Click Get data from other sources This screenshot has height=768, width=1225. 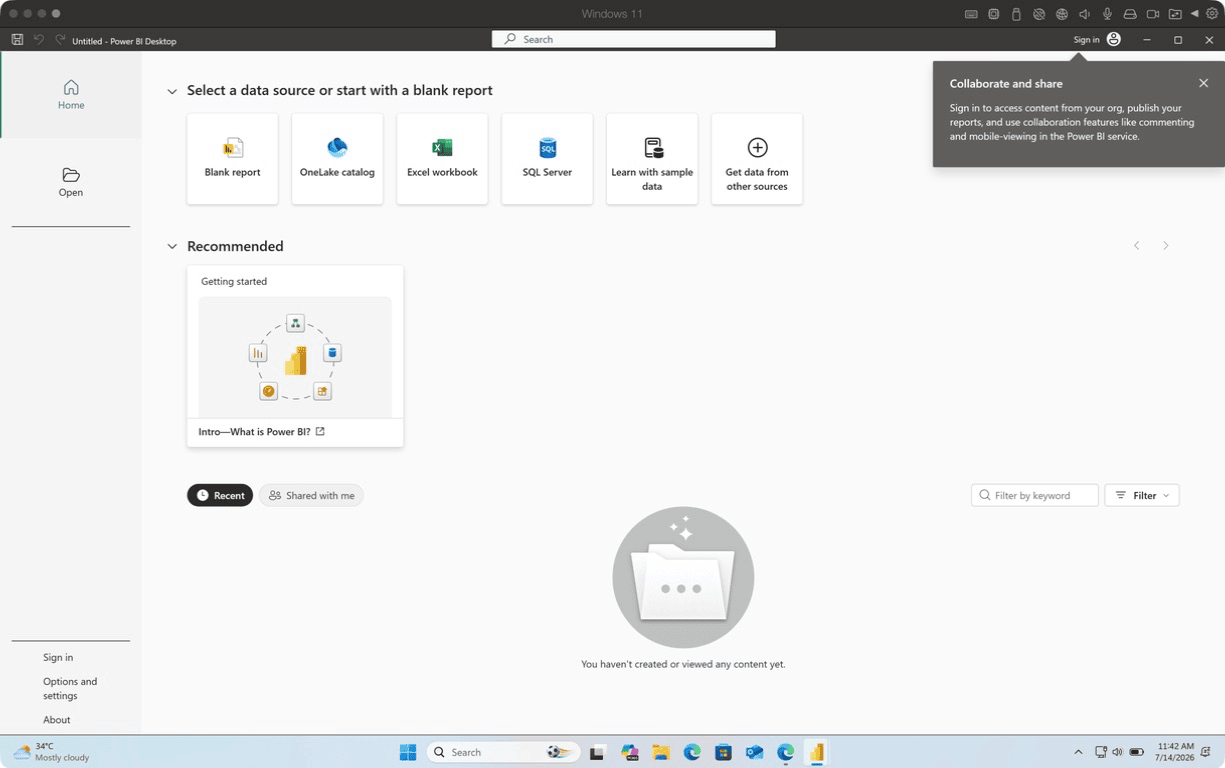click(757, 159)
